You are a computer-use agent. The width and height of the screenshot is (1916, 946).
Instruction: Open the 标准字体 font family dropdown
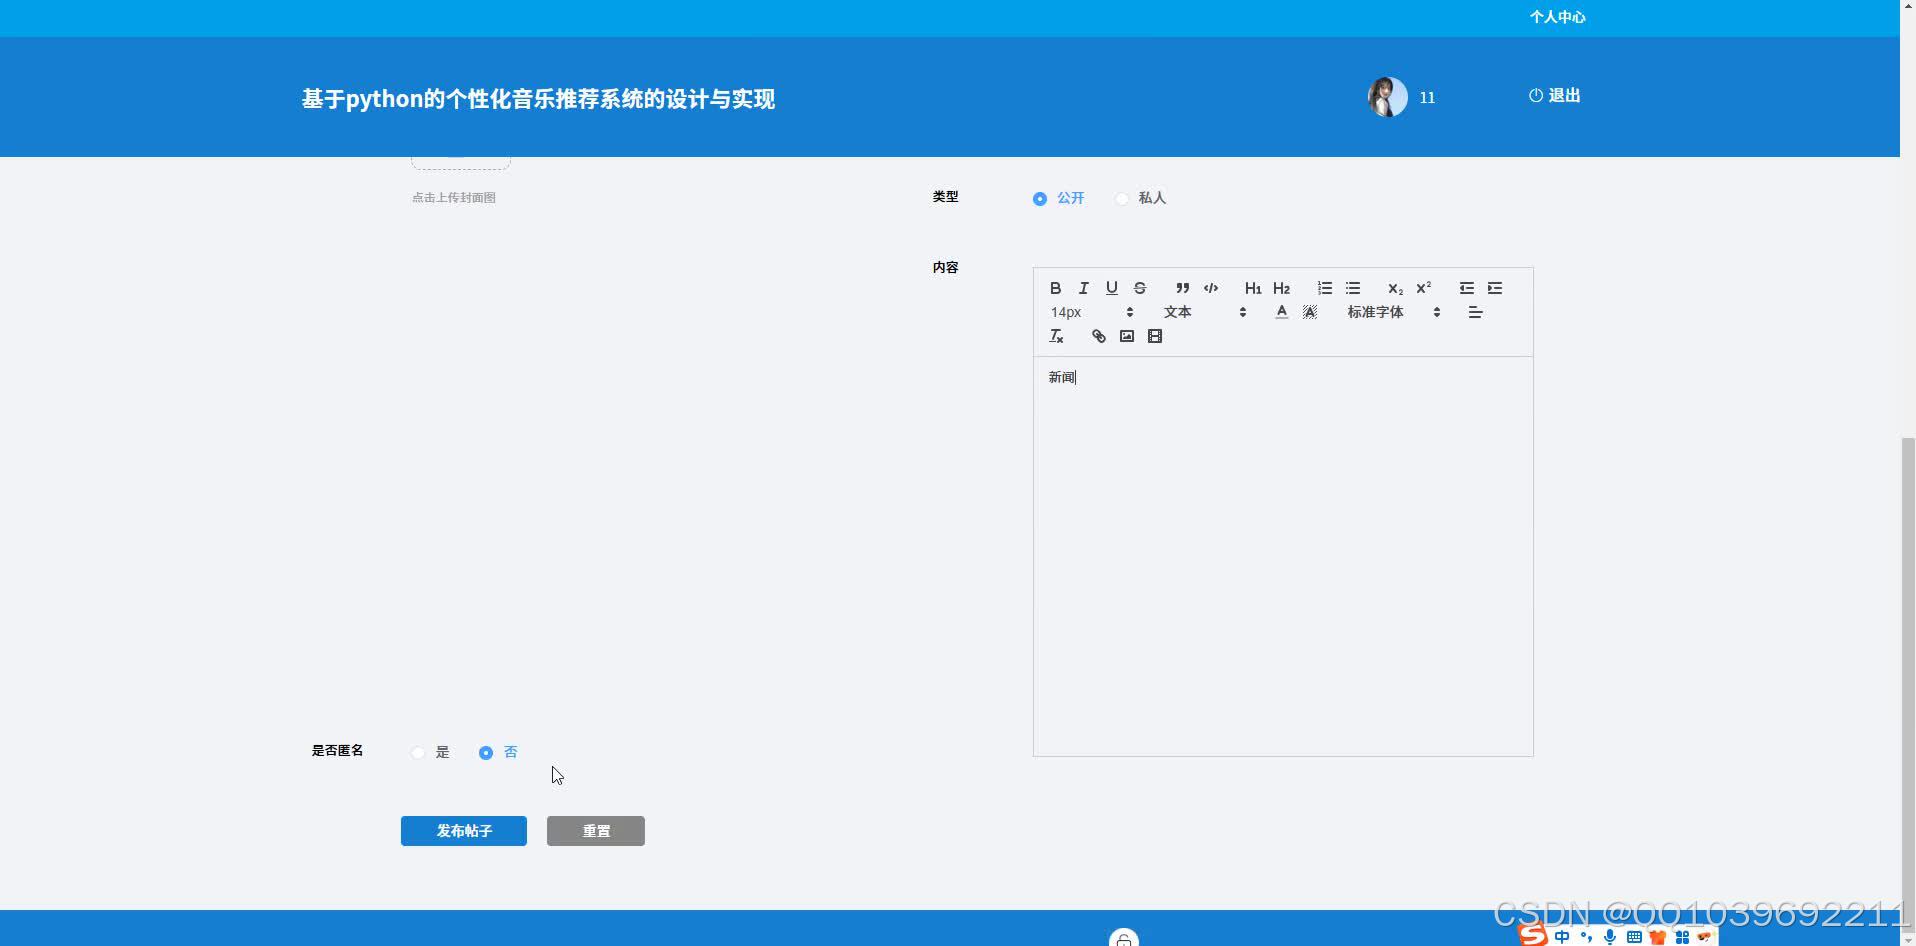1378,311
